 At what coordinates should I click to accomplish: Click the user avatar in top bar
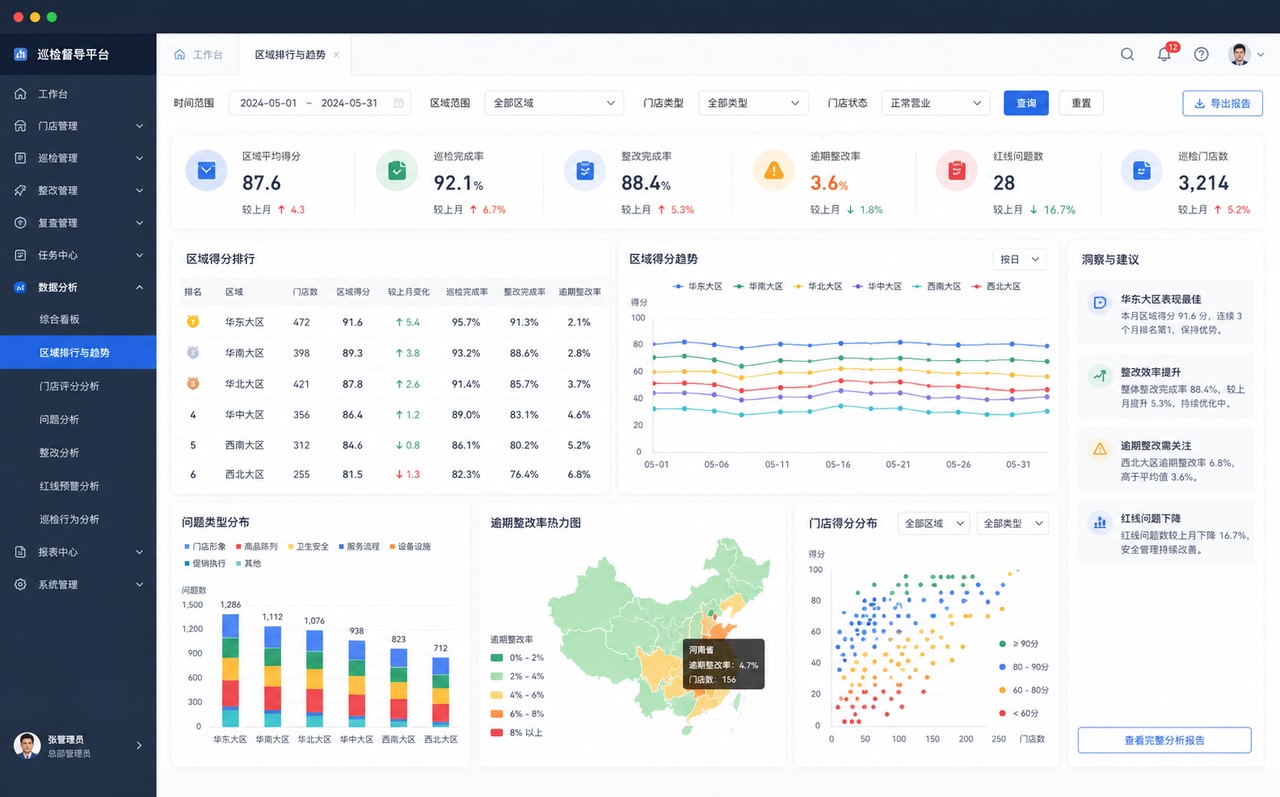[x=1240, y=55]
